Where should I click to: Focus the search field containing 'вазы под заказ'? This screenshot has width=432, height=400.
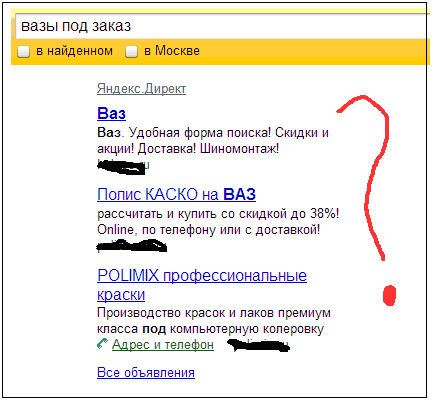click(221, 26)
